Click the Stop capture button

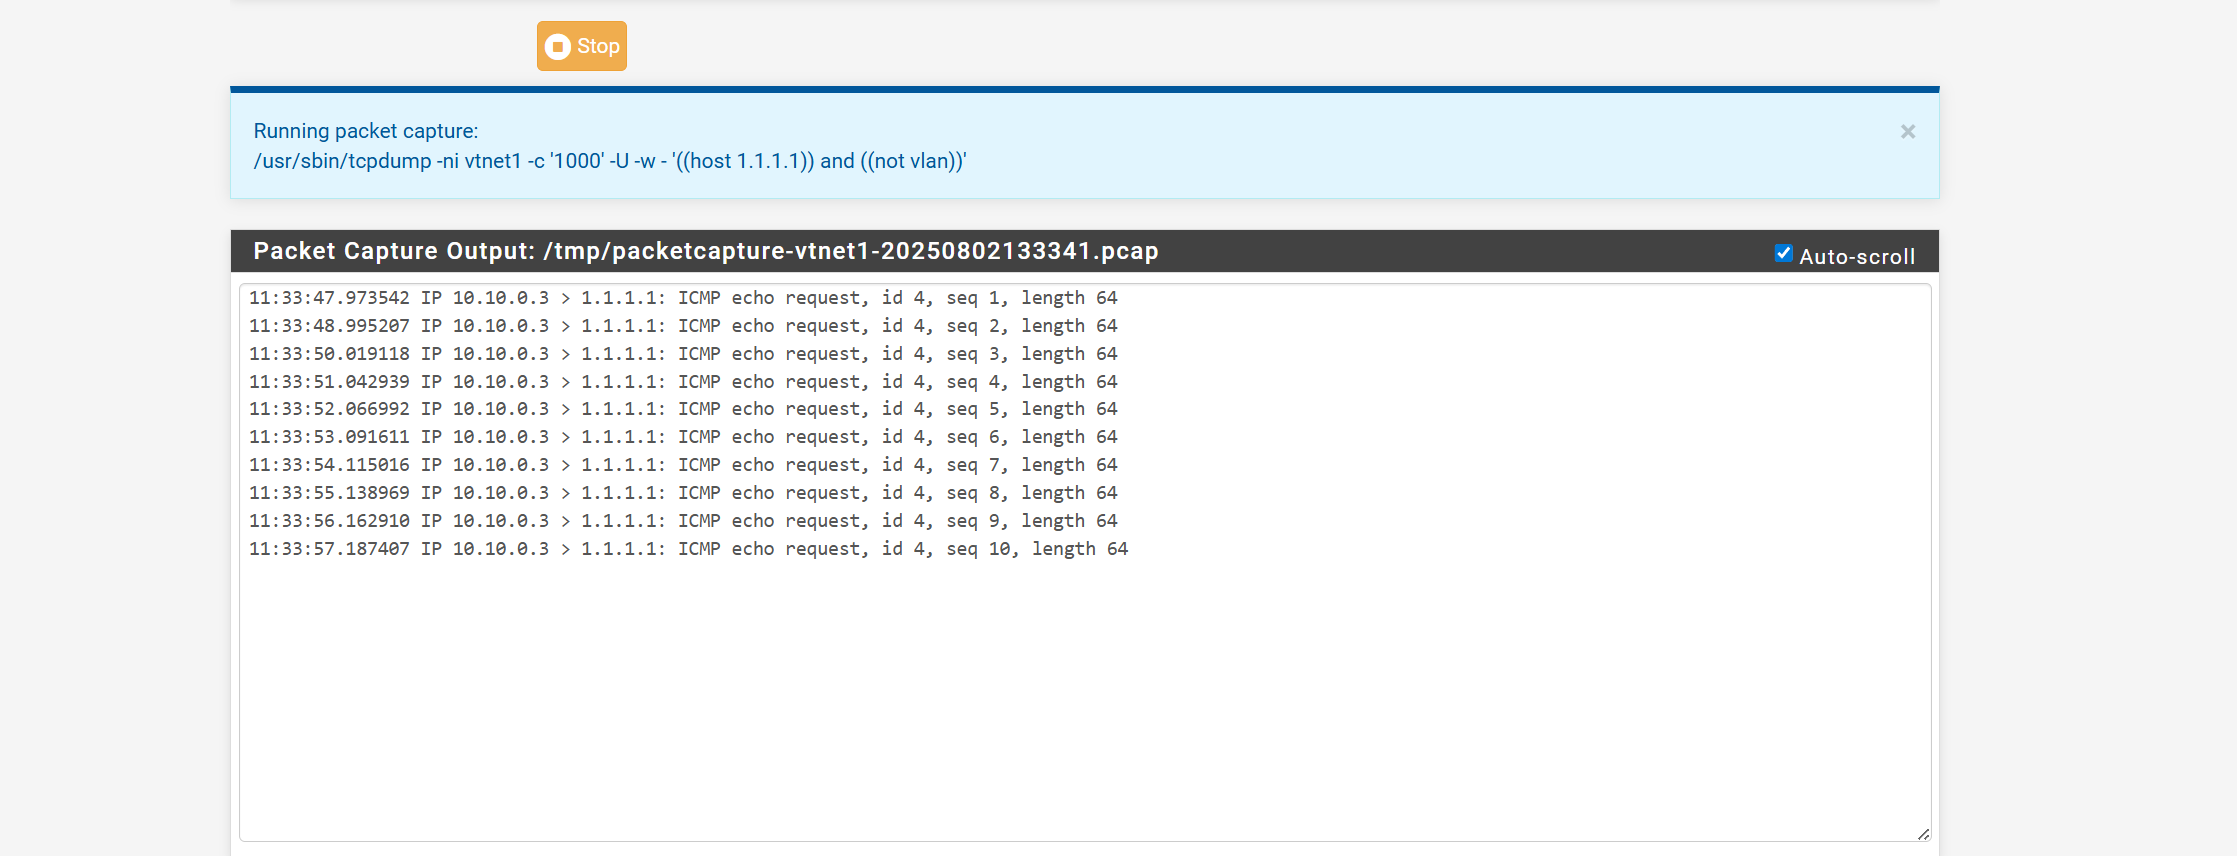(581, 46)
